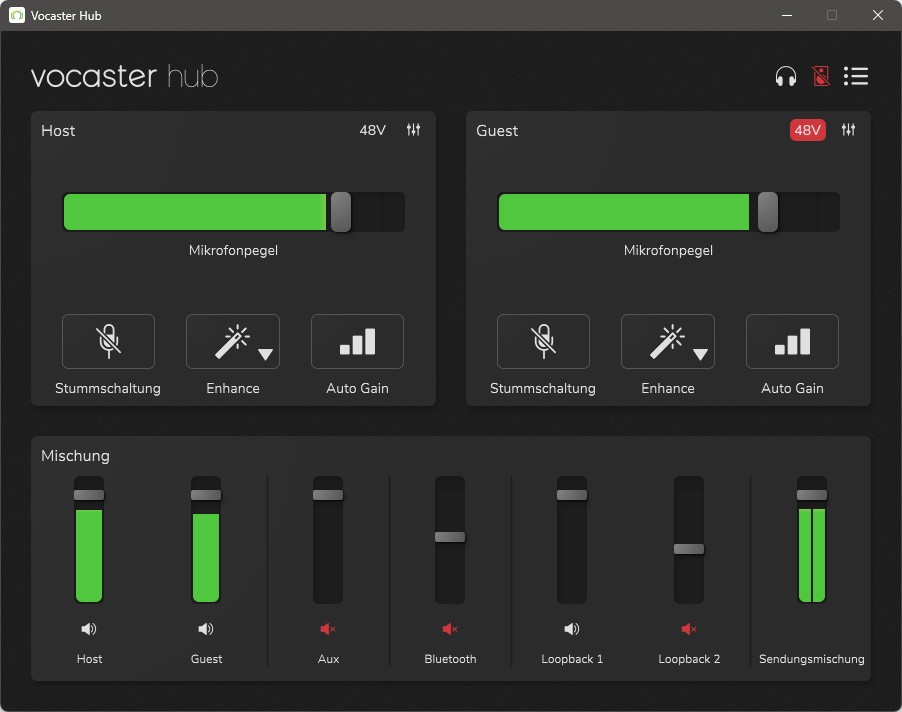Image resolution: width=902 pixels, height=712 pixels.
Task: Unmute the Bluetooth channel
Action: (450, 629)
